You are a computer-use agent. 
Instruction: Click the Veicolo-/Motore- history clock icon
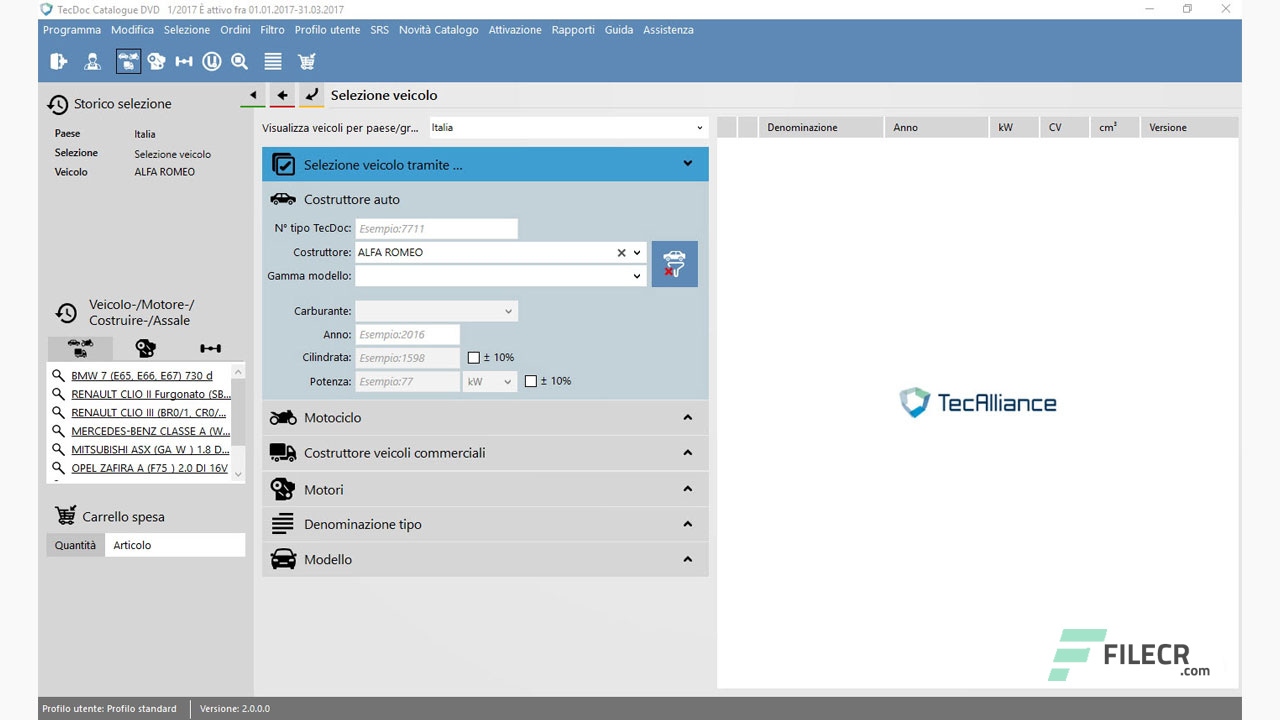click(x=67, y=314)
